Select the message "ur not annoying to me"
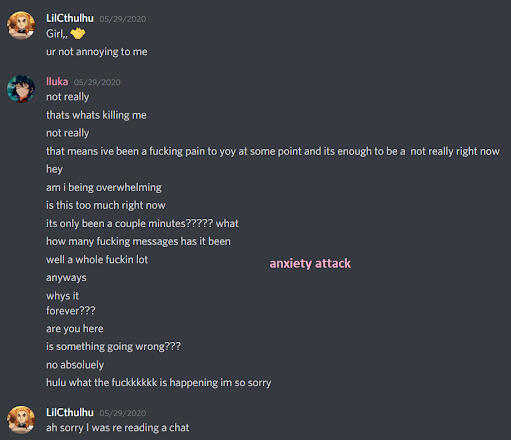The width and height of the screenshot is (511, 440). tap(97, 52)
